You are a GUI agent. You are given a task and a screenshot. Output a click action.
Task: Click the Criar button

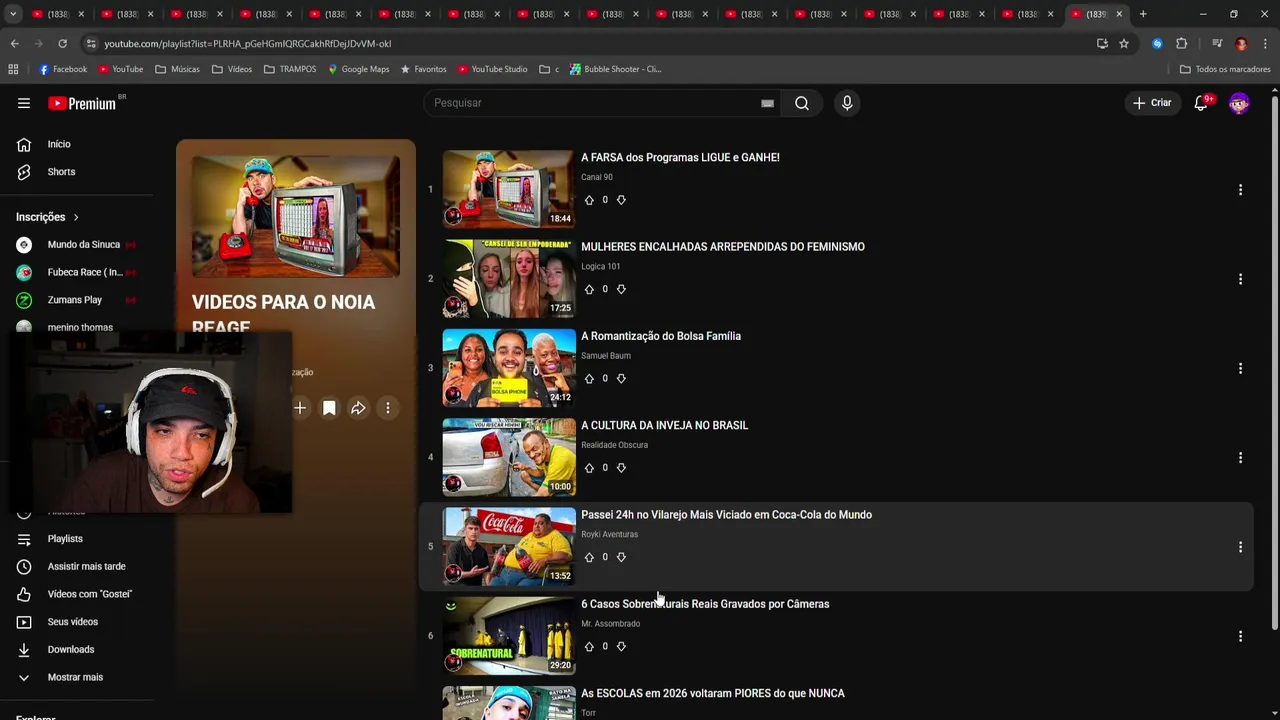(x=1151, y=103)
